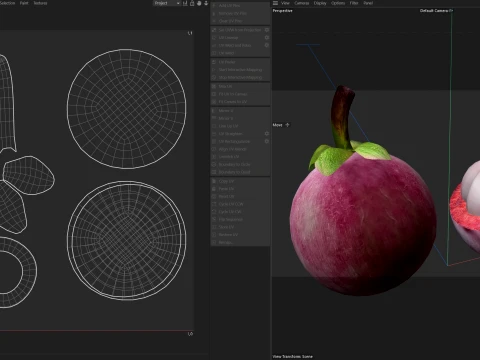Open the viewport Options menu
Screen dimensions: 480x360
click(x=338, y=3)
